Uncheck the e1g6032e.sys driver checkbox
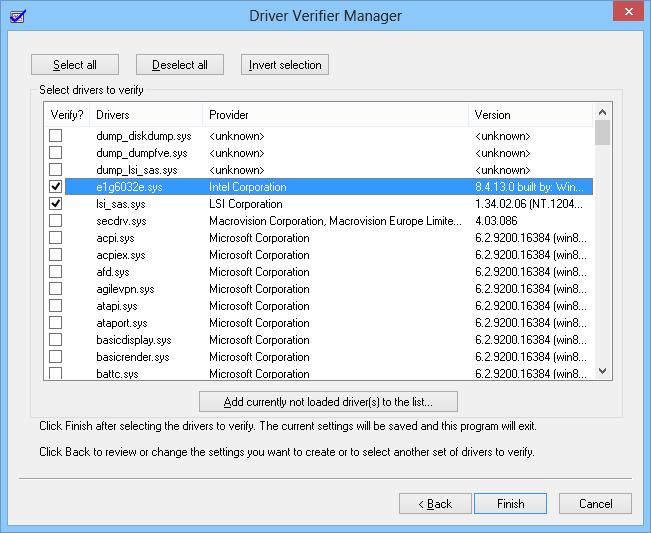Viewport: 651px width, 533px height. tap(56, 187)
